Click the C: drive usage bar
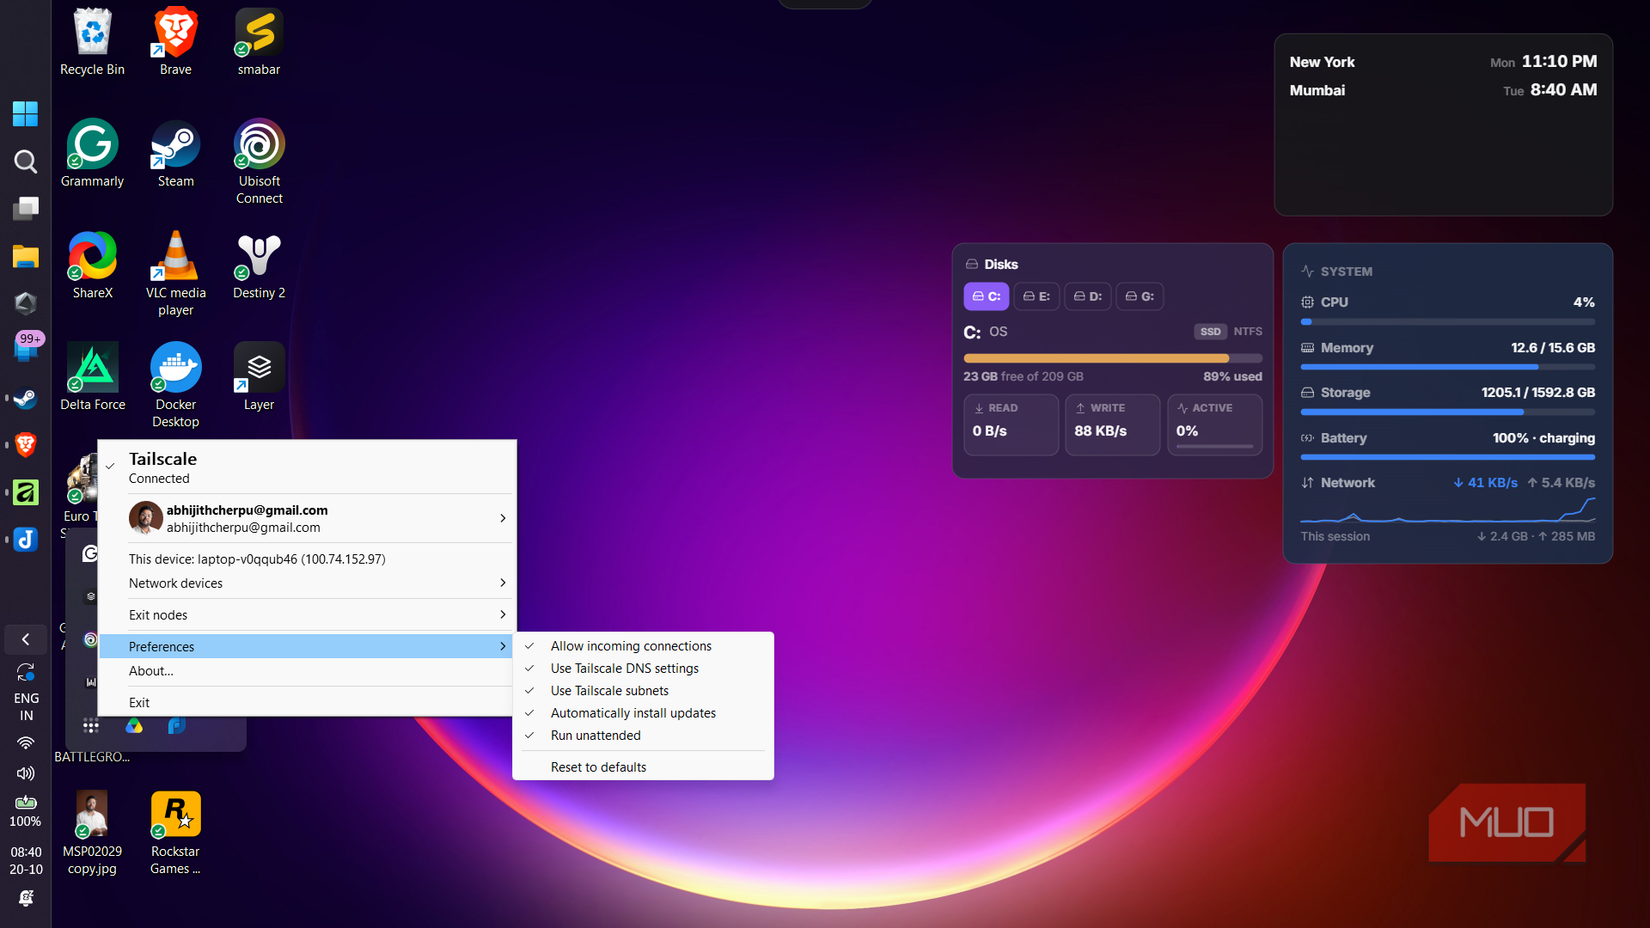 click(x=1112, y=358)
